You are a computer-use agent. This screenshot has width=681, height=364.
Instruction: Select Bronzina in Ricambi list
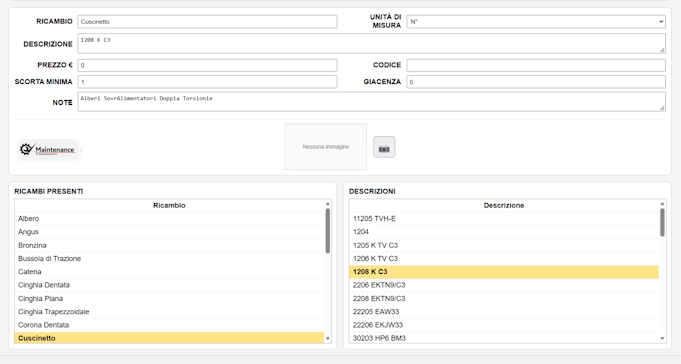[x=169, y=245]
